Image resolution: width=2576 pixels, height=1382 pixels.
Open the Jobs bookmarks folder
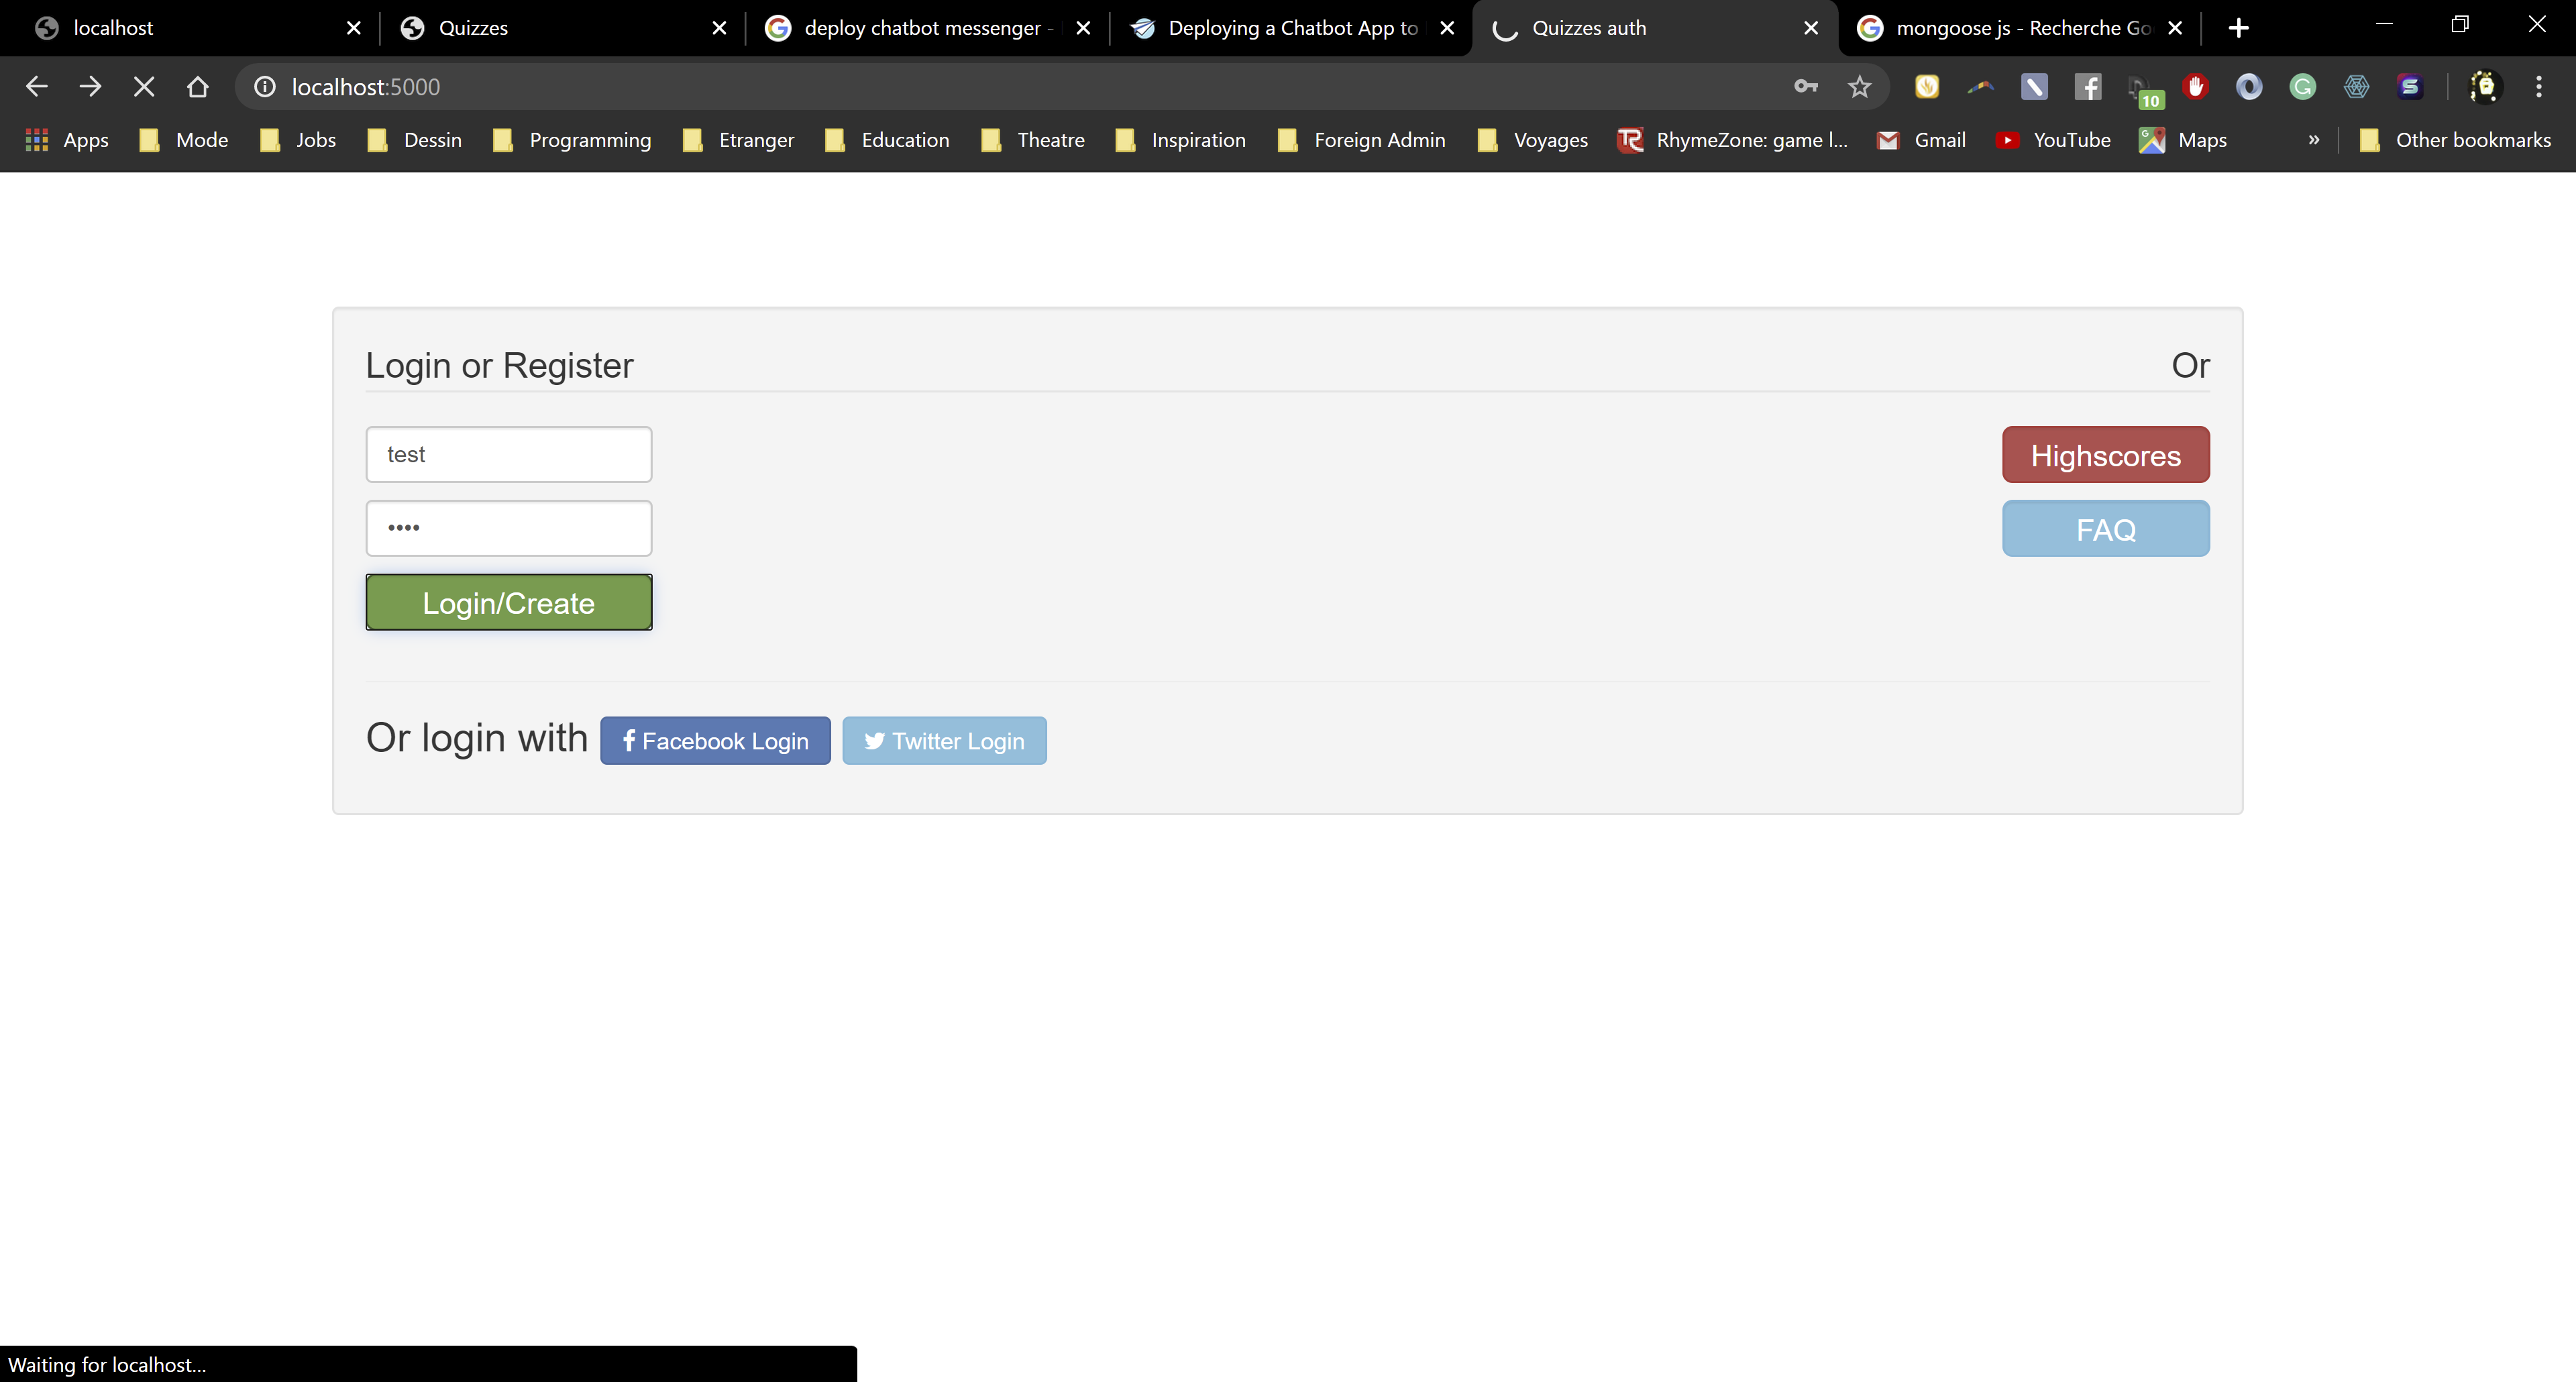(x=298, y=140)
